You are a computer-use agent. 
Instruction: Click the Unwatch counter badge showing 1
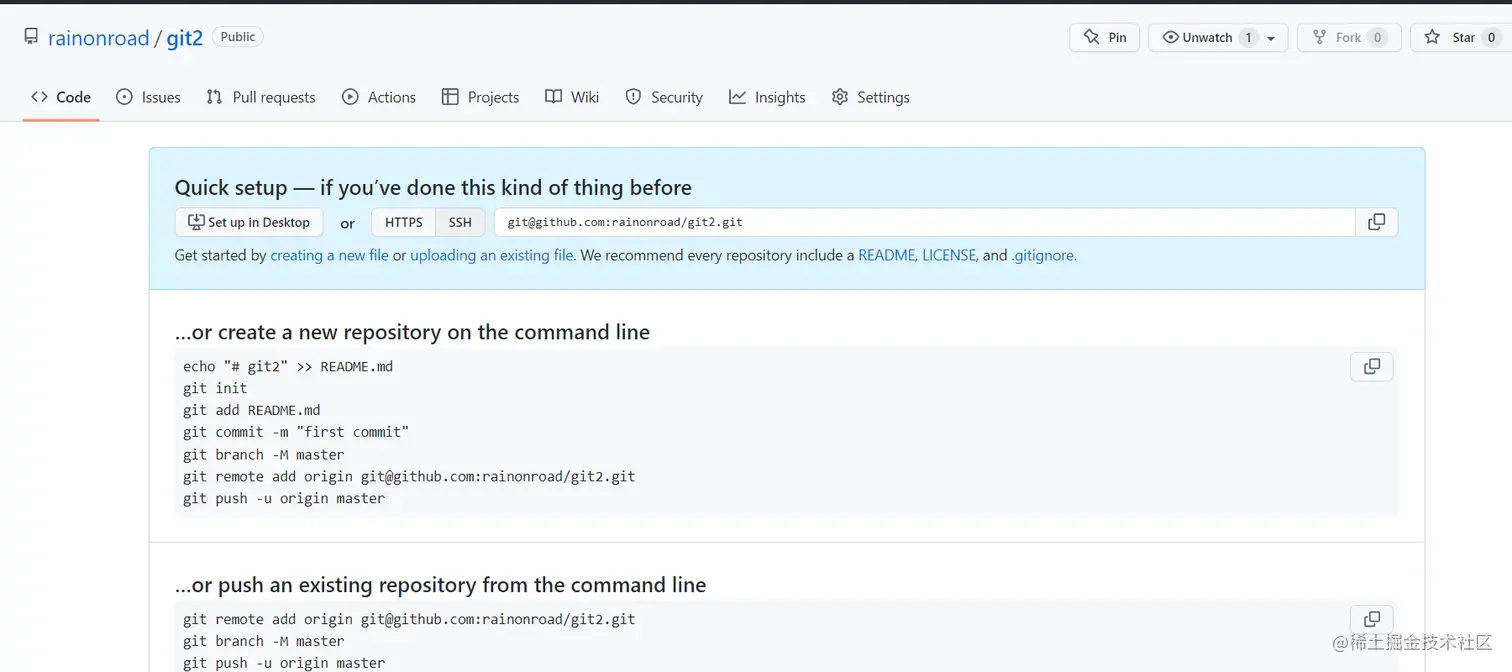pyautogui.click(x=1248, y=37)
